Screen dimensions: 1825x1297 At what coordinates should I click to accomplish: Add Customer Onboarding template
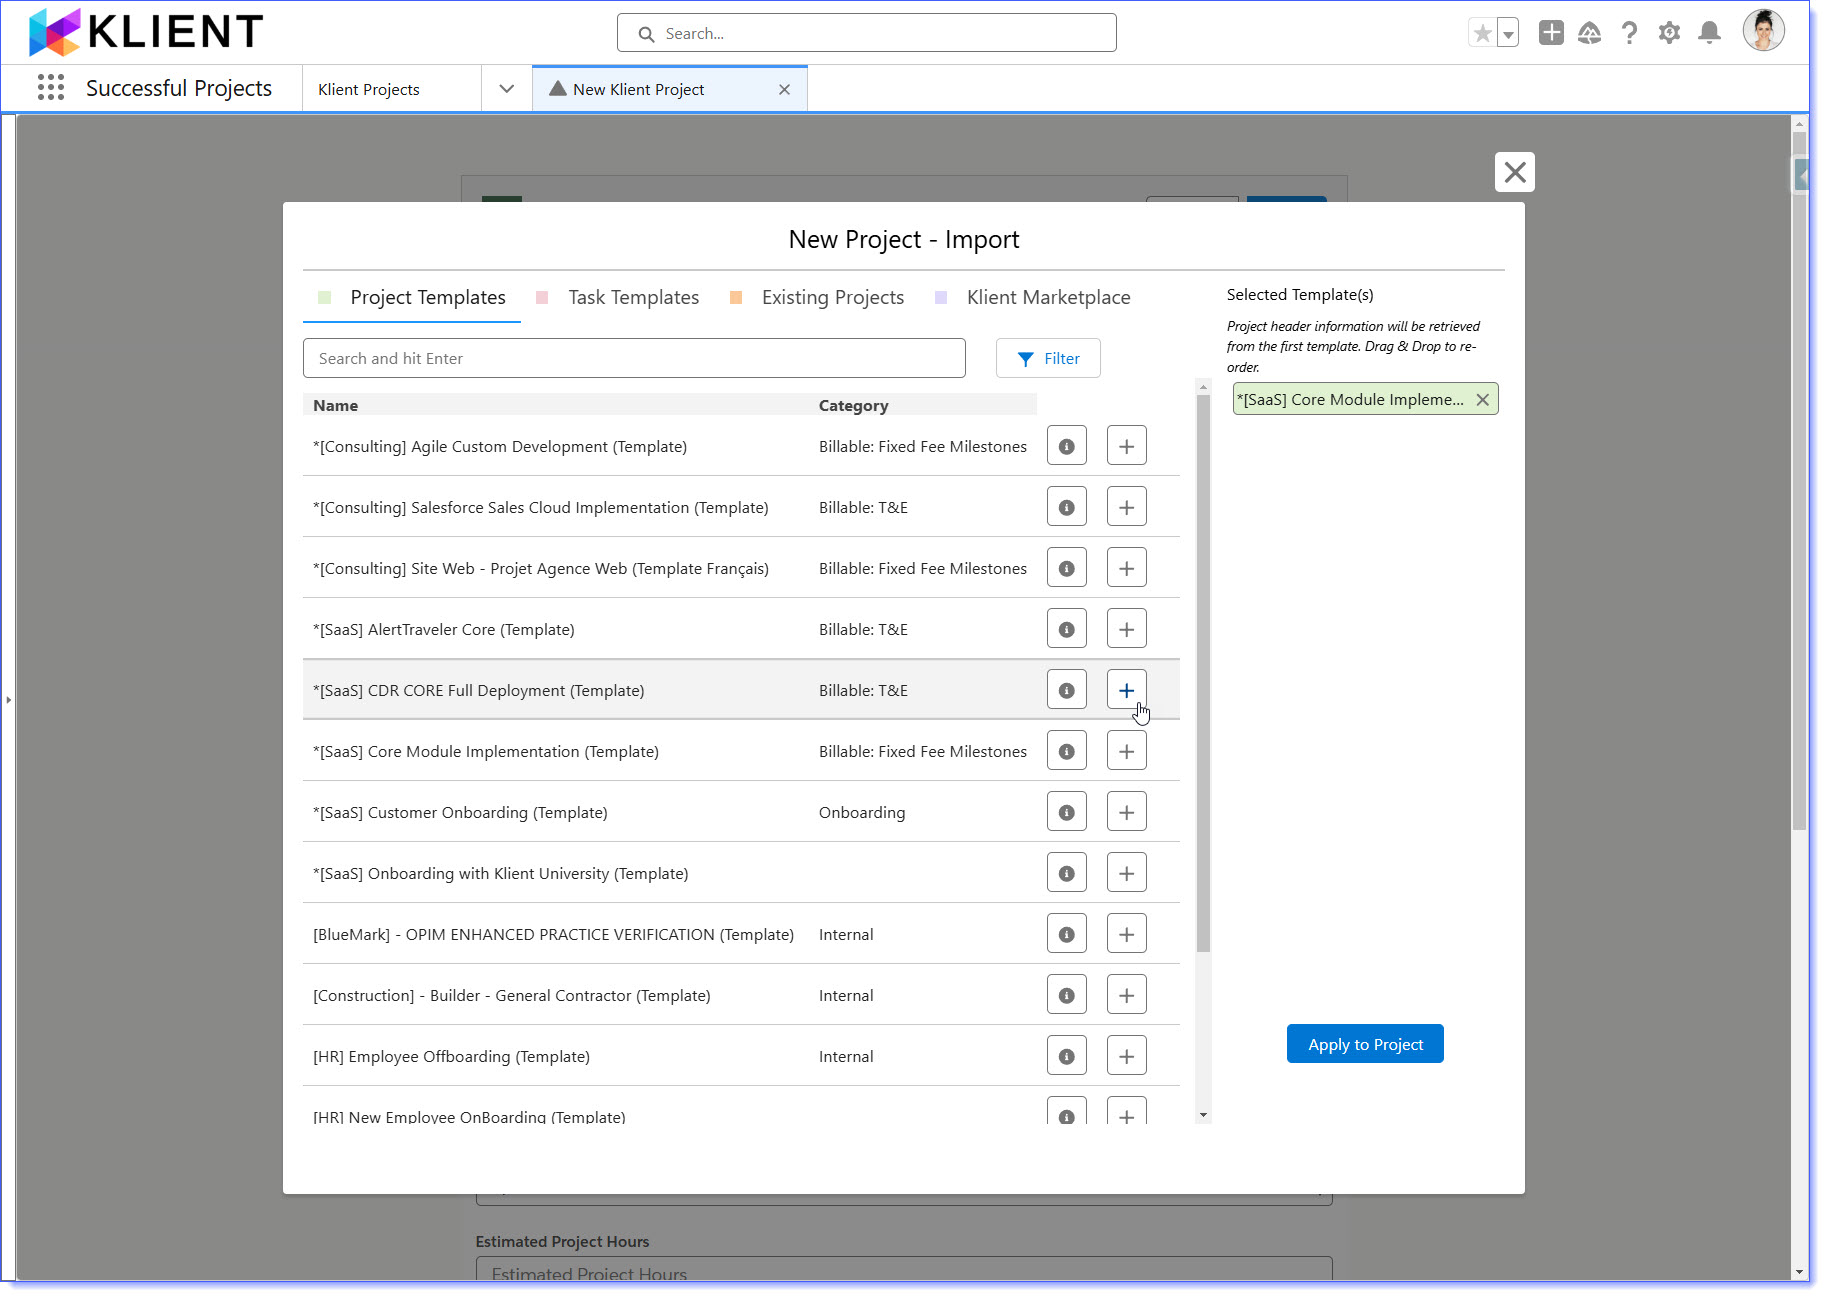[x=1126, y=812]
